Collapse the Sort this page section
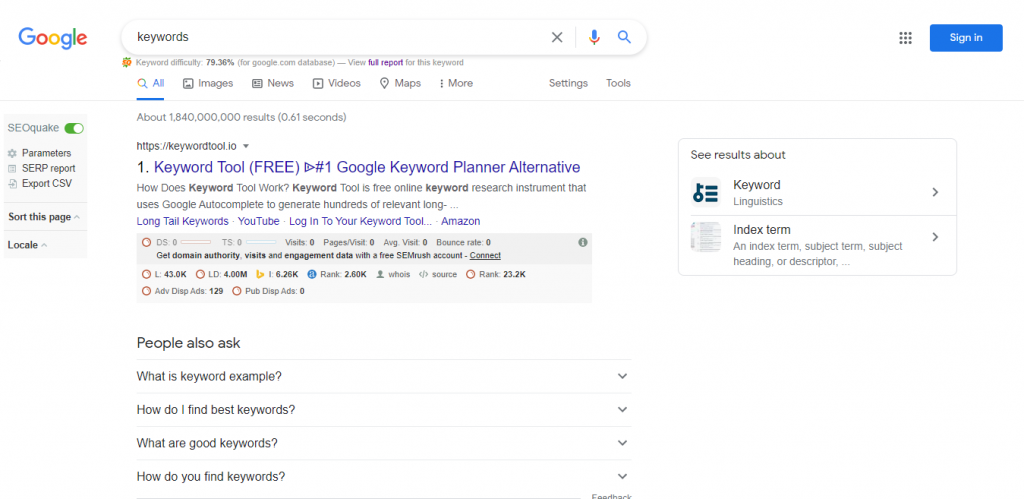Screen dimensions: 1024x499 click(x=44, y=217)
